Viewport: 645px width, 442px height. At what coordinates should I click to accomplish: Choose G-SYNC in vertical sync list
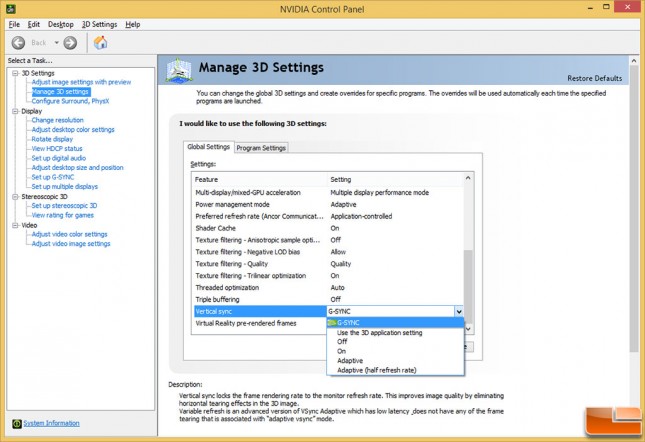395,323
